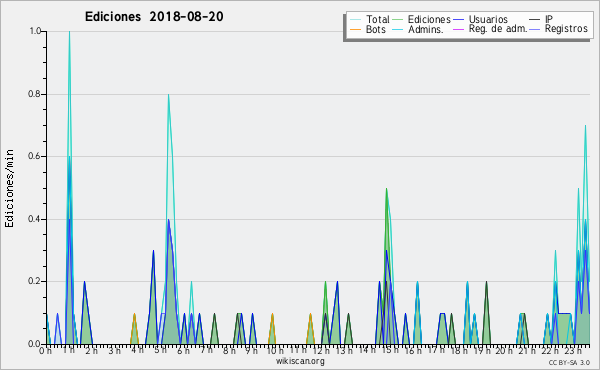Viewport: 600px width, 370px height.
Task: Click the Total legend color line
Action: pos(355,19)
